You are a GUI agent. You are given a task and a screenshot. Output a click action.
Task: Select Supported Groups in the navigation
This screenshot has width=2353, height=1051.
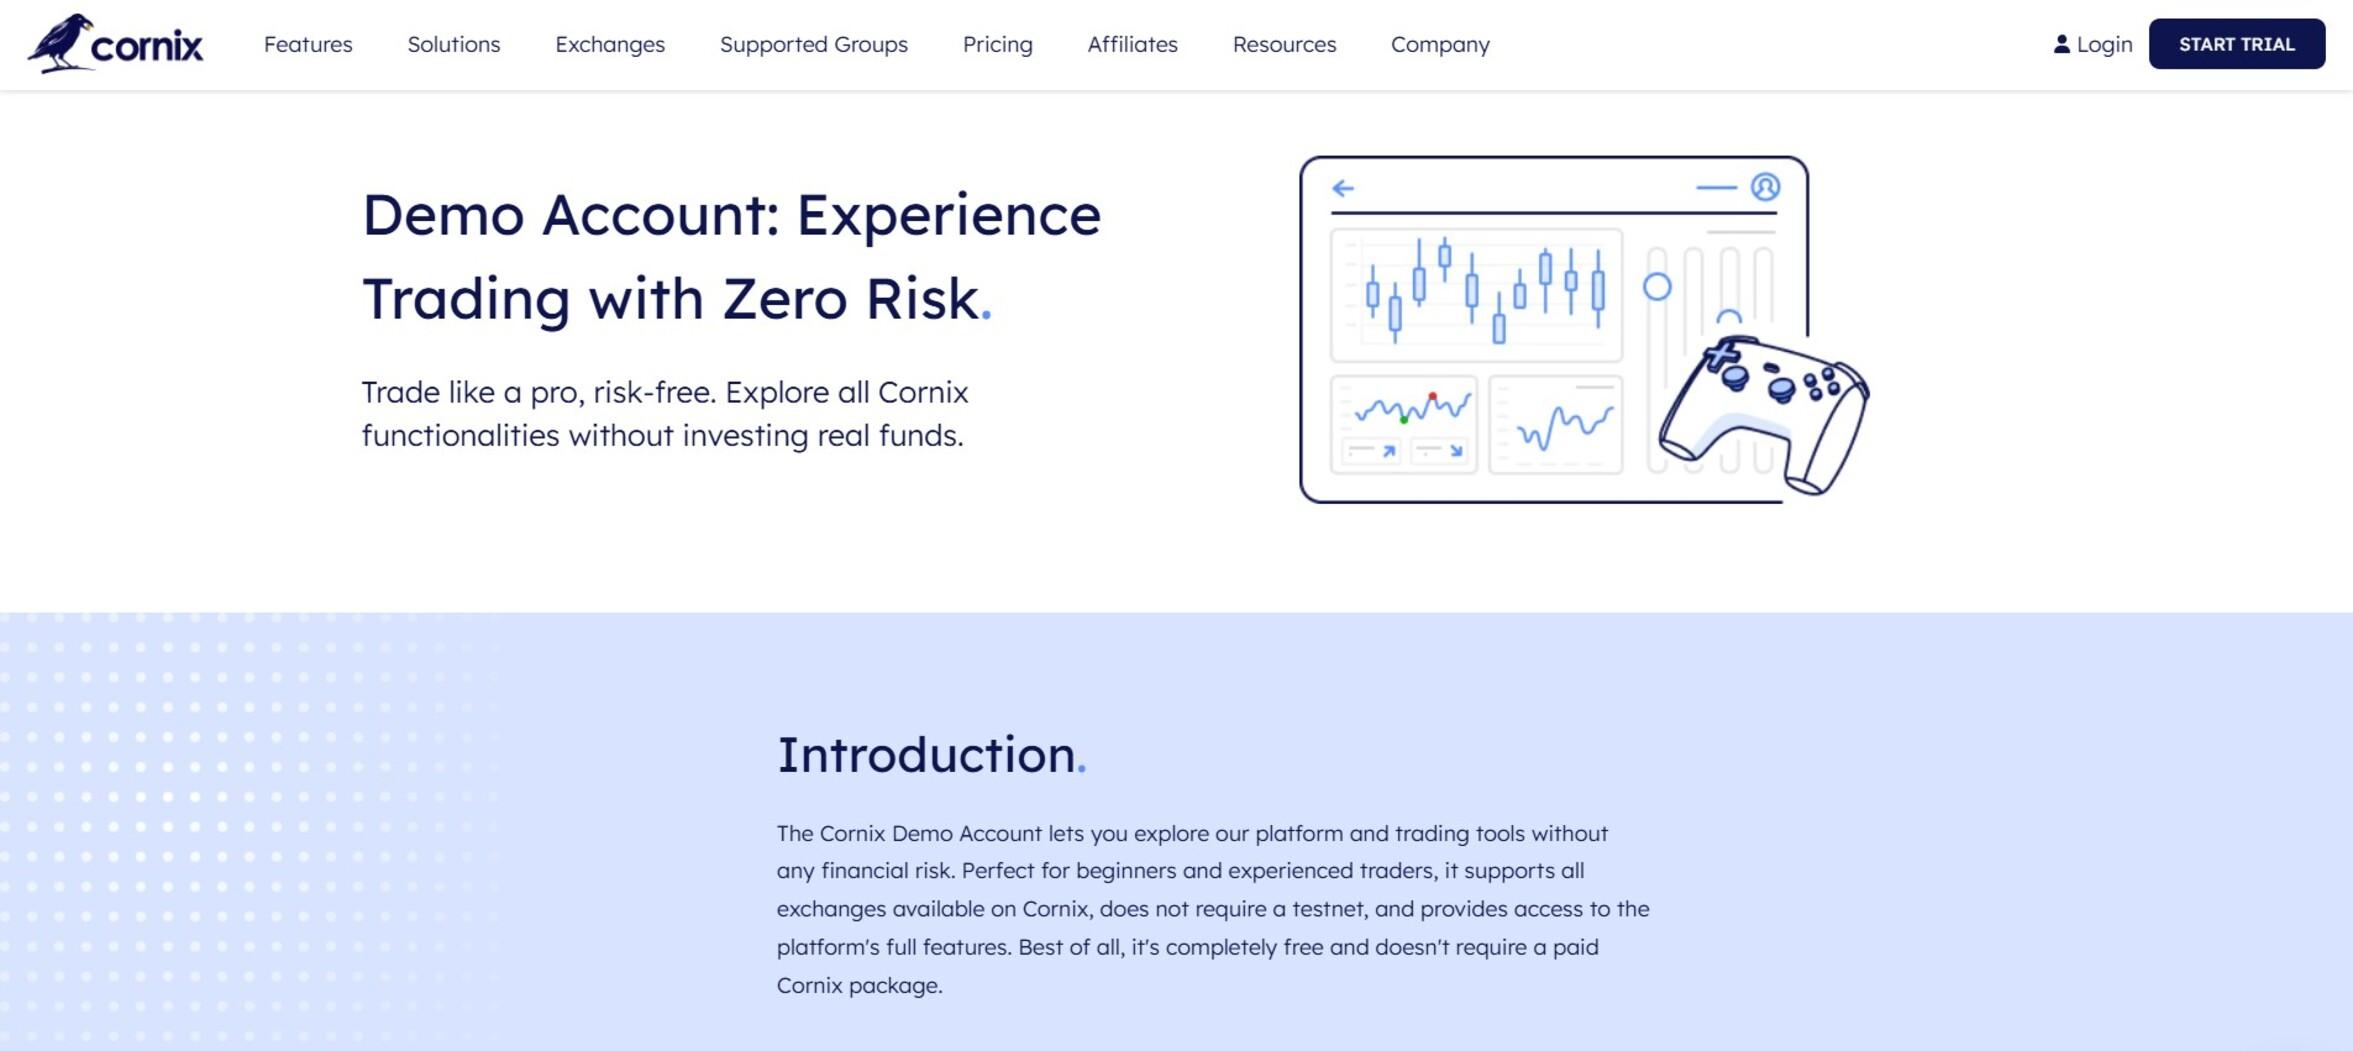click(x=813, y=44)
